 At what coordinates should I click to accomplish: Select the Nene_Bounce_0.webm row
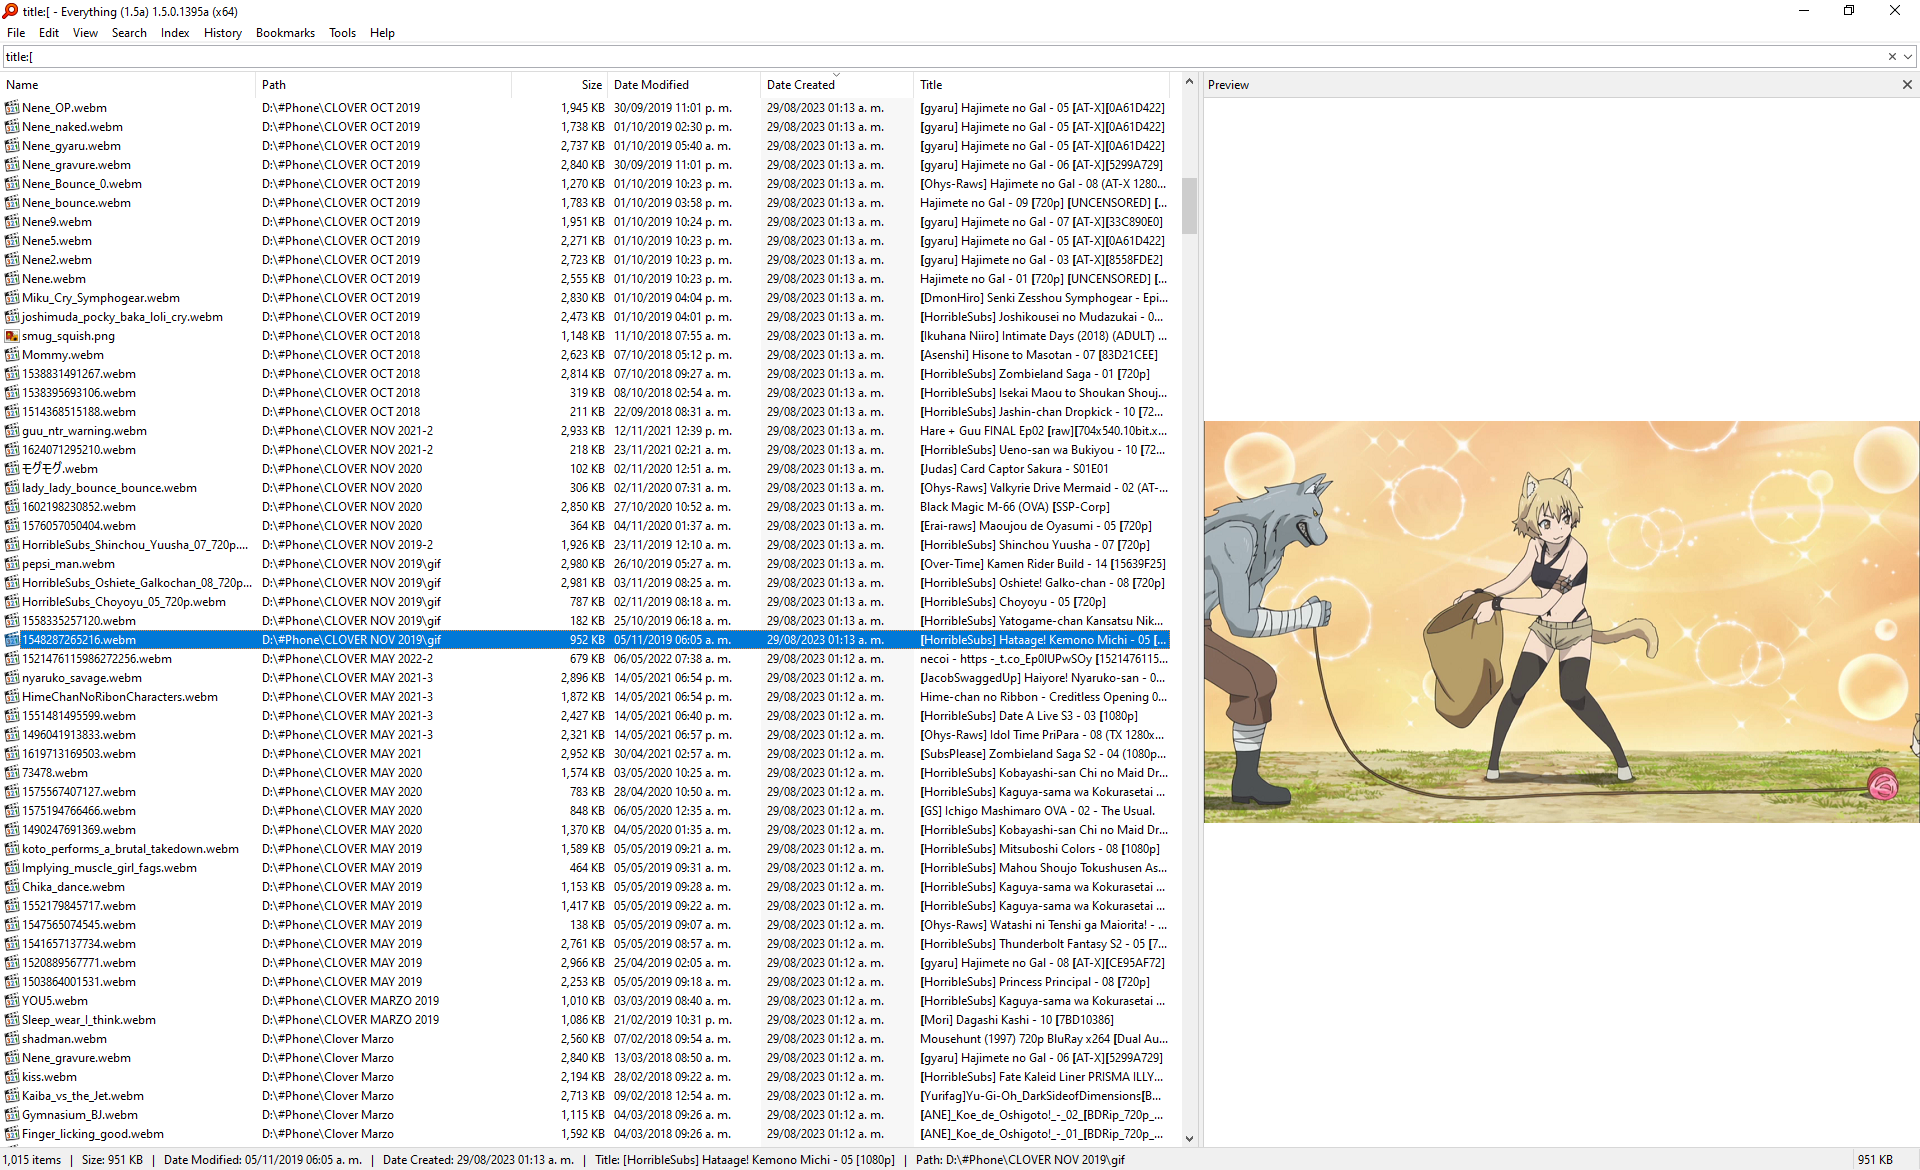[586, 184]
